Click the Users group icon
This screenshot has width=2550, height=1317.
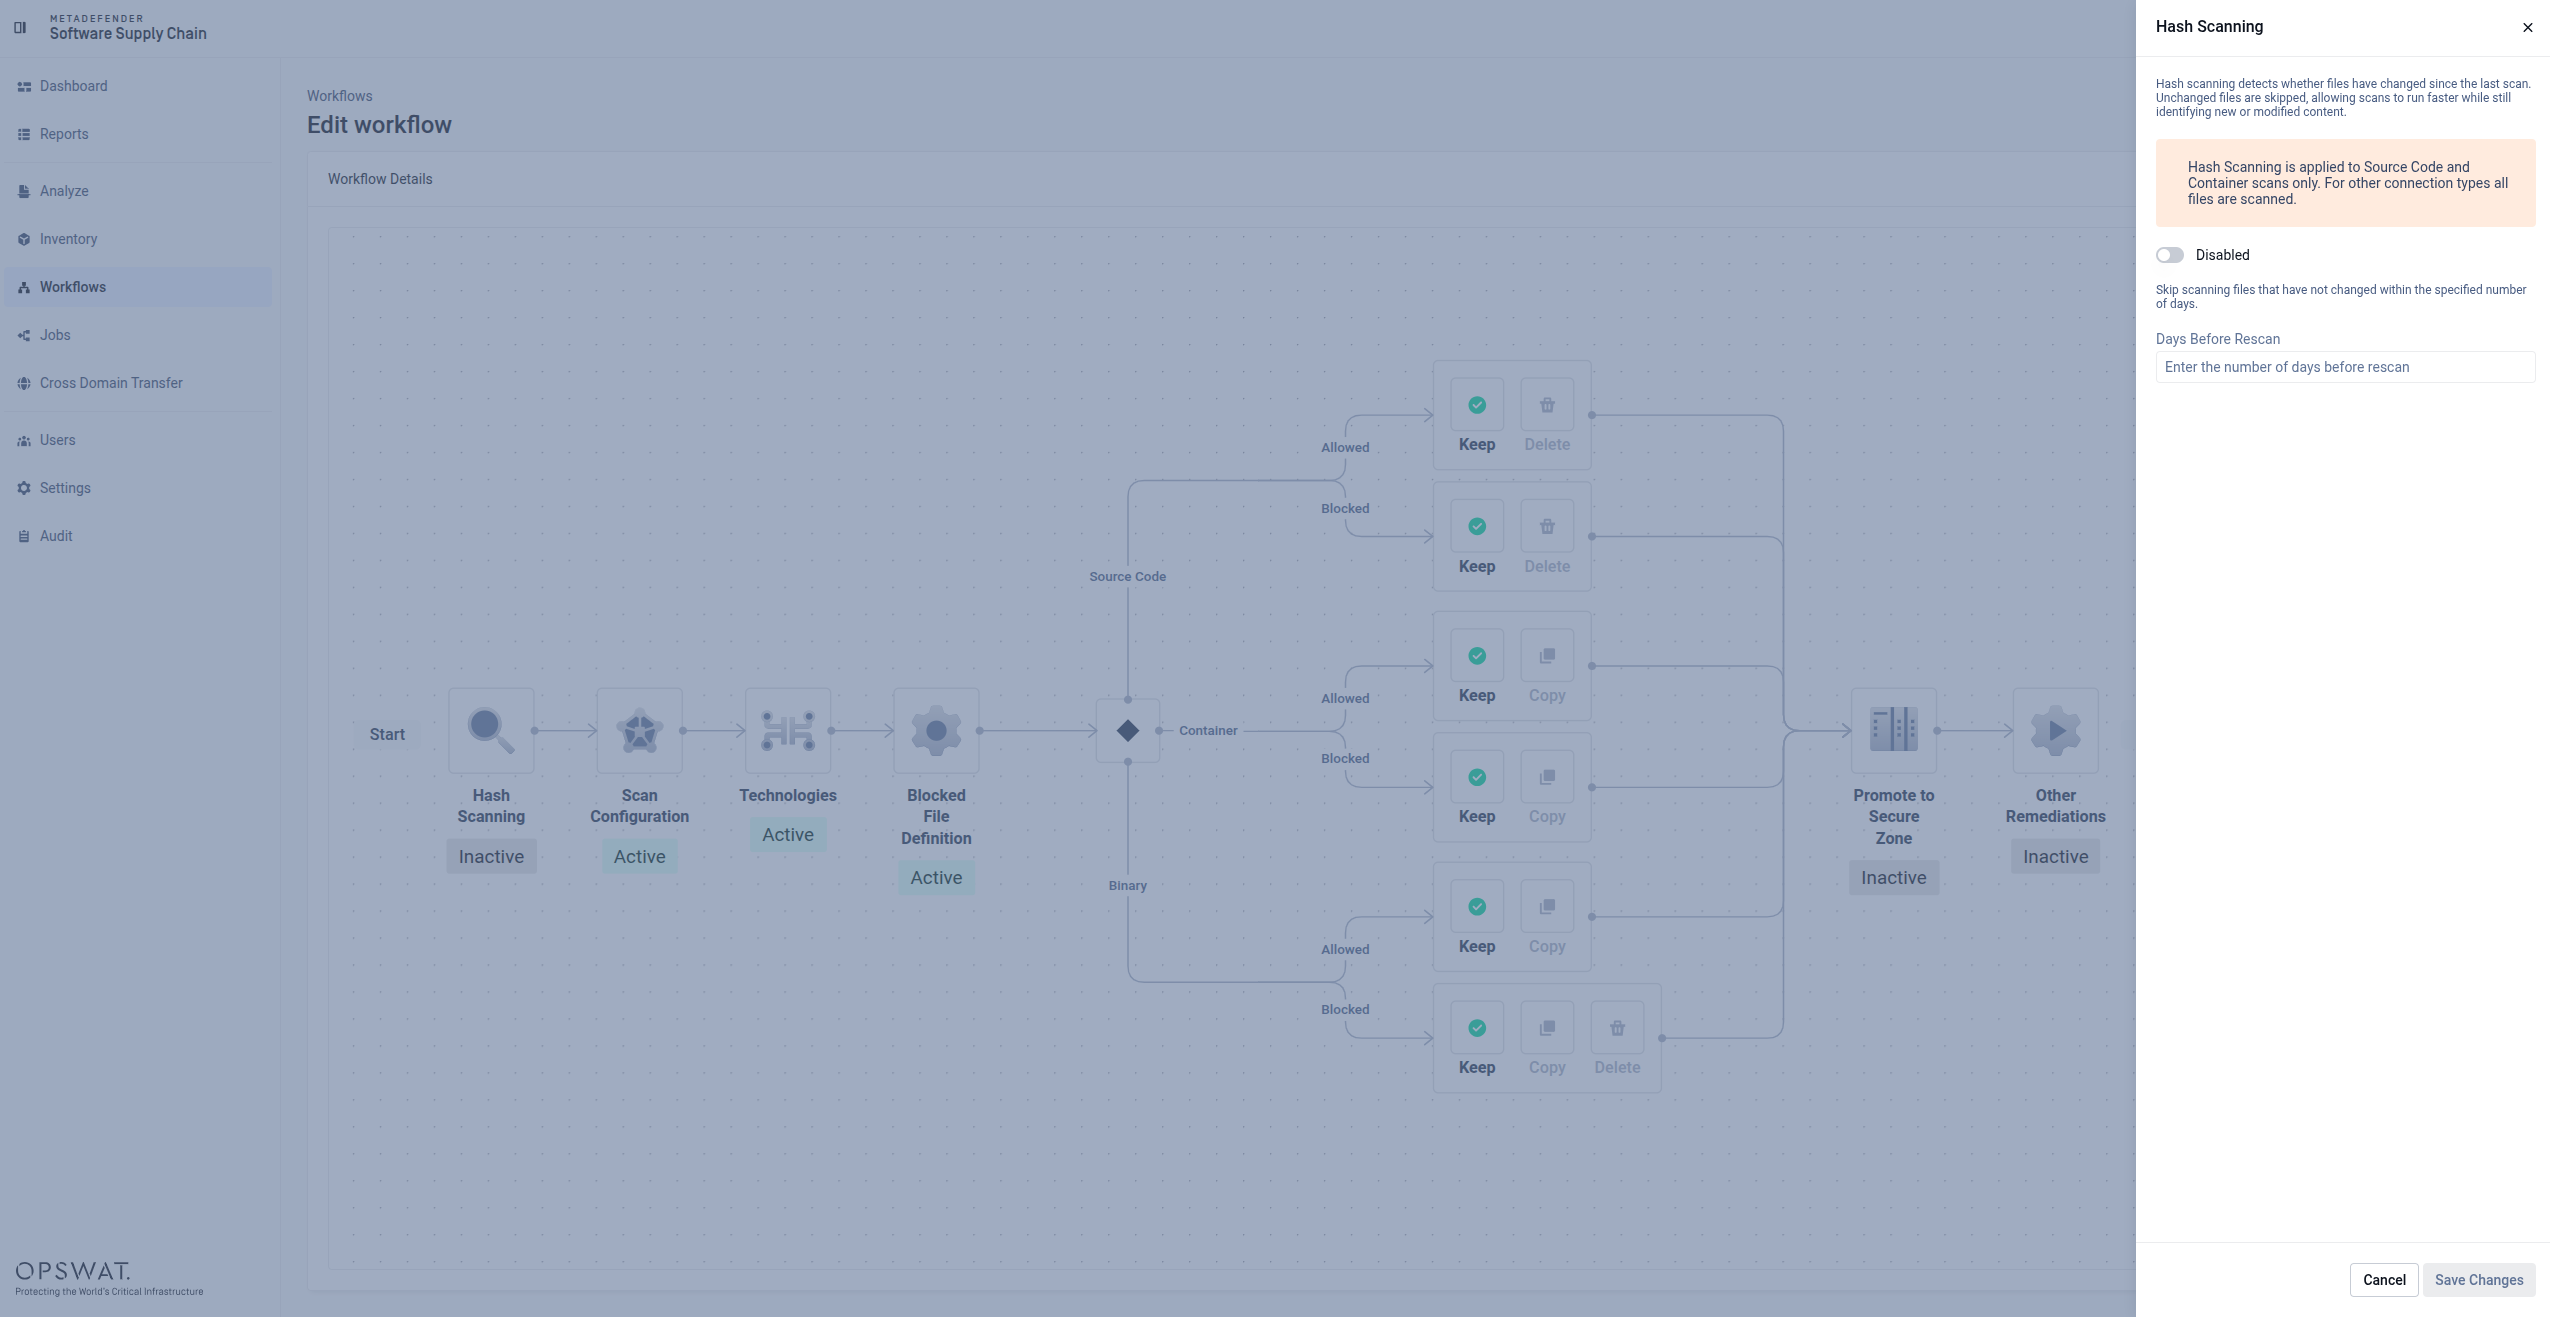pos(24,441)
